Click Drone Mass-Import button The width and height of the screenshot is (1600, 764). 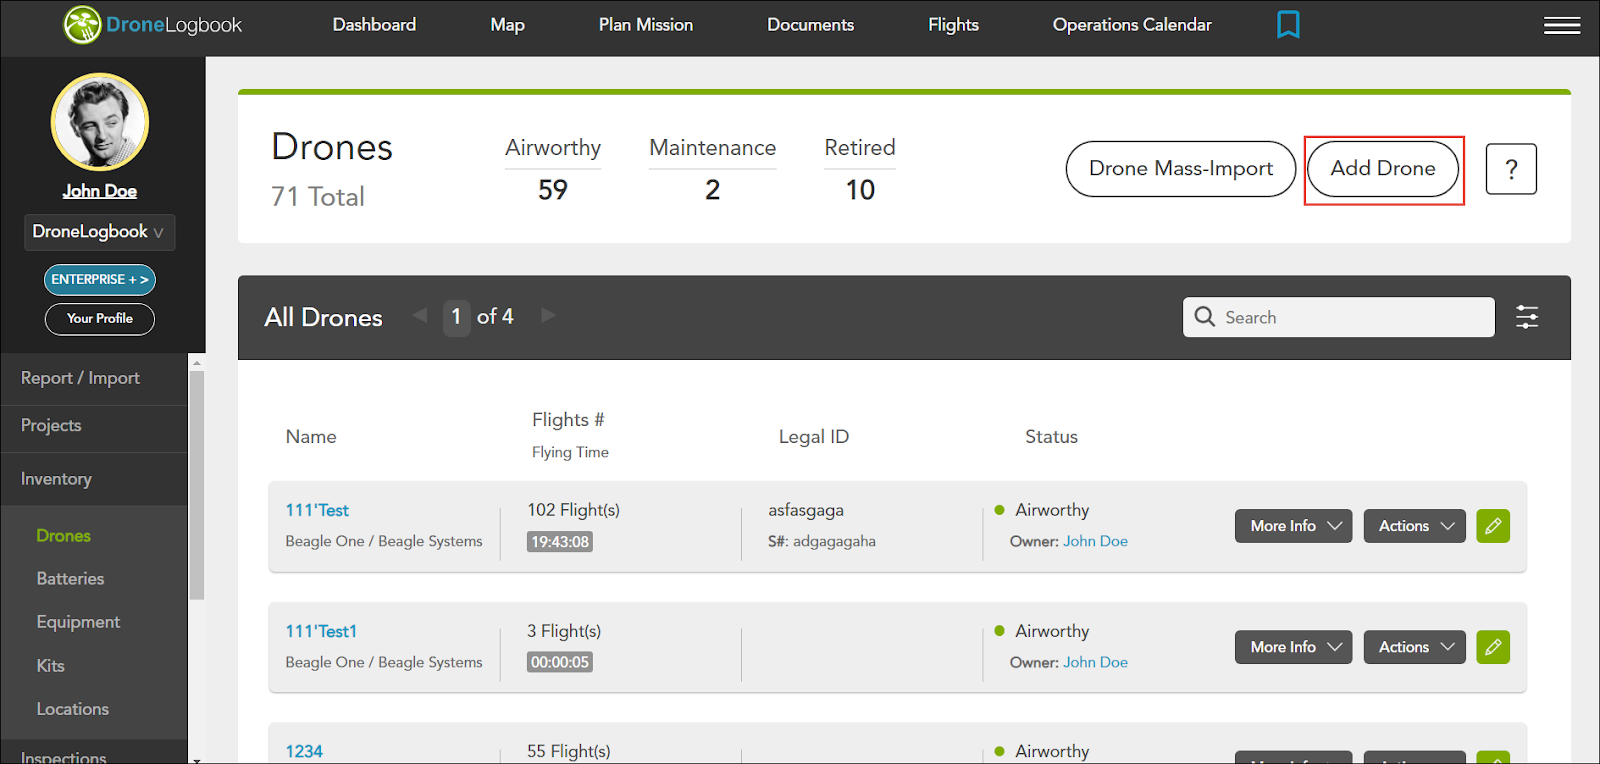pyautogui.click(x=1181, y=169)
